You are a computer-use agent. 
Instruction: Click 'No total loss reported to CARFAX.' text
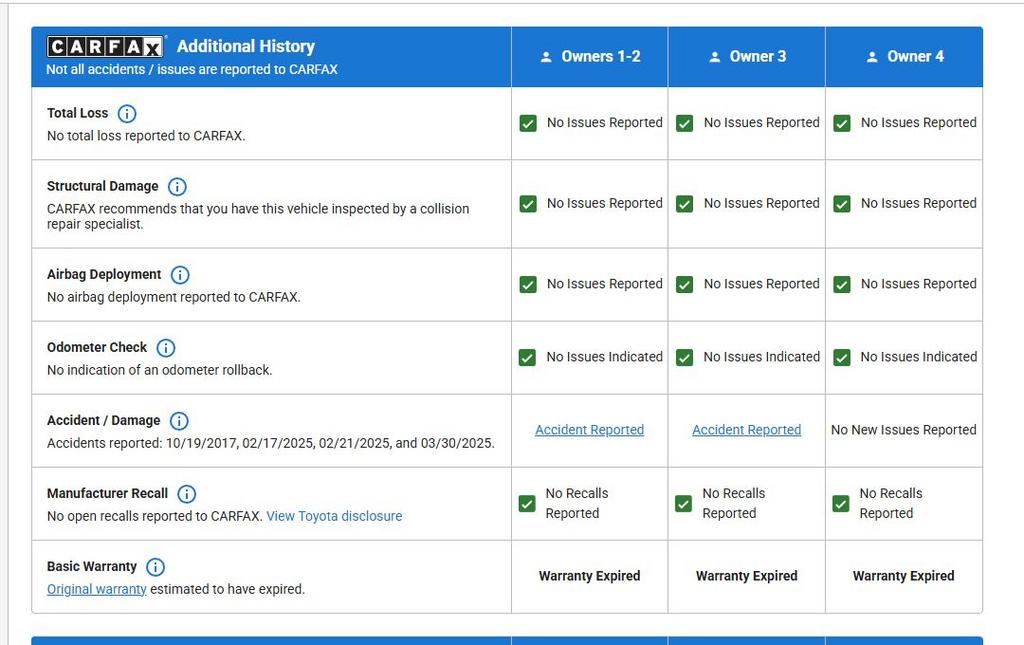tap(146, 136)
